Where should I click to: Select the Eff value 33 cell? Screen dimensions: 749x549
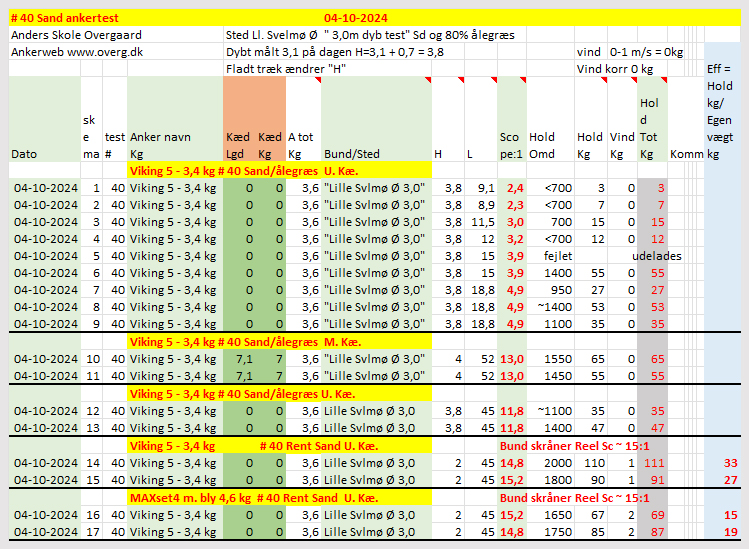click(728, 463)
